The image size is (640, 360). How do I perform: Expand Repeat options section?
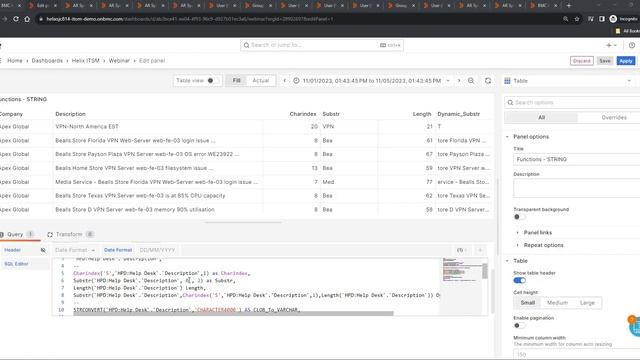(x=543, y=245)
